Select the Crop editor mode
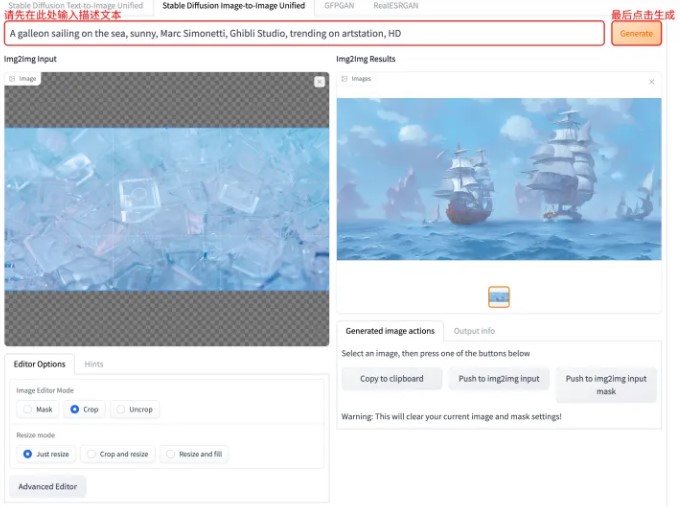680x507 pixels. click(x=85, y=409)
